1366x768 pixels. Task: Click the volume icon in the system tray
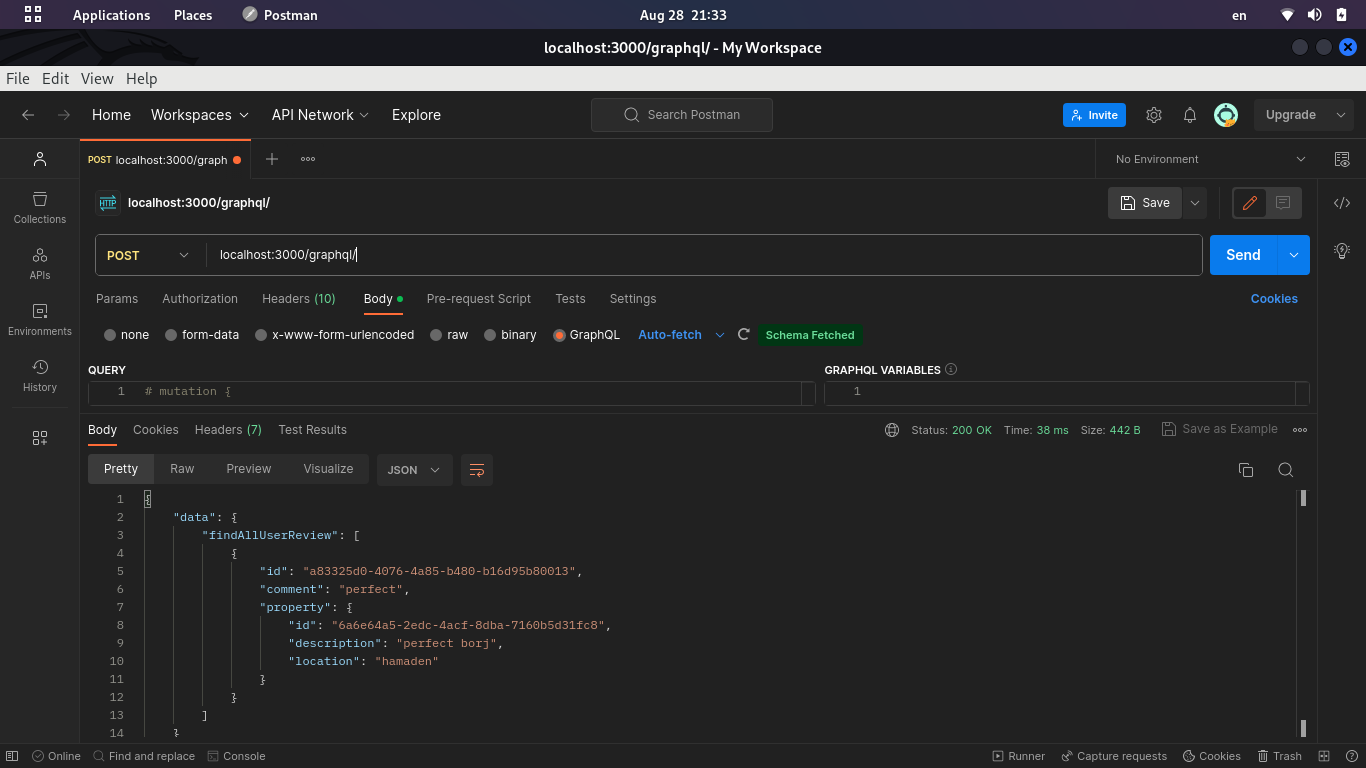[x=1314, y=15]
